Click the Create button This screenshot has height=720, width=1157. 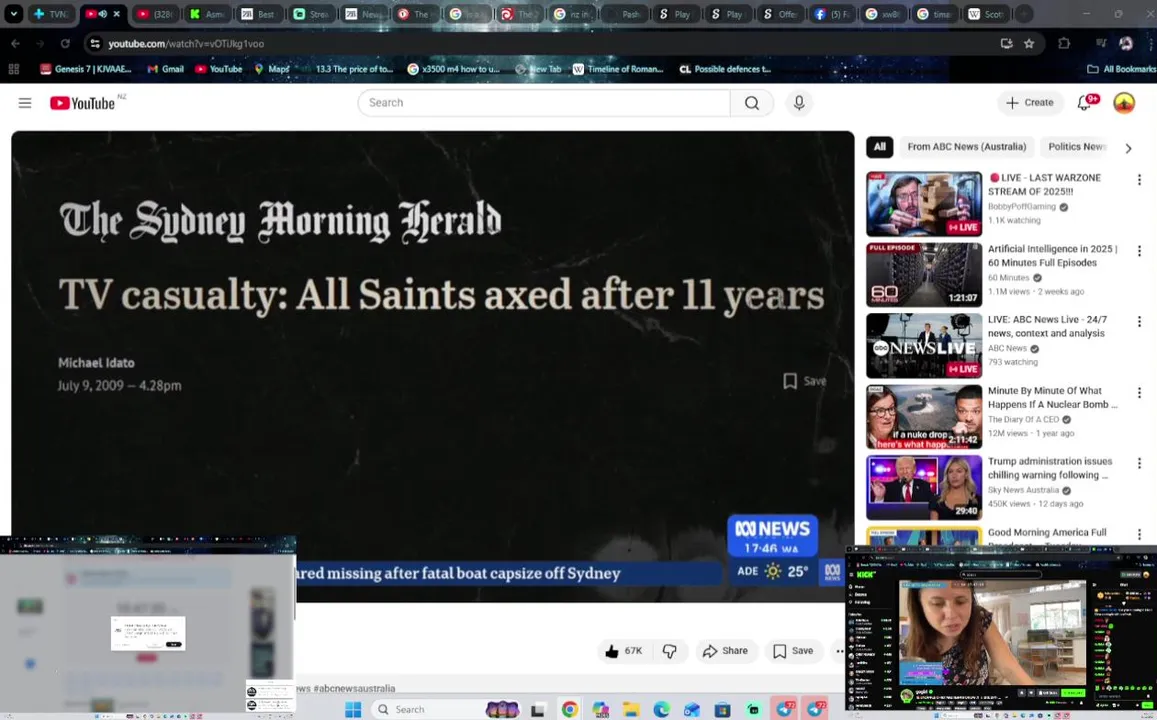tap(1030, 103)
